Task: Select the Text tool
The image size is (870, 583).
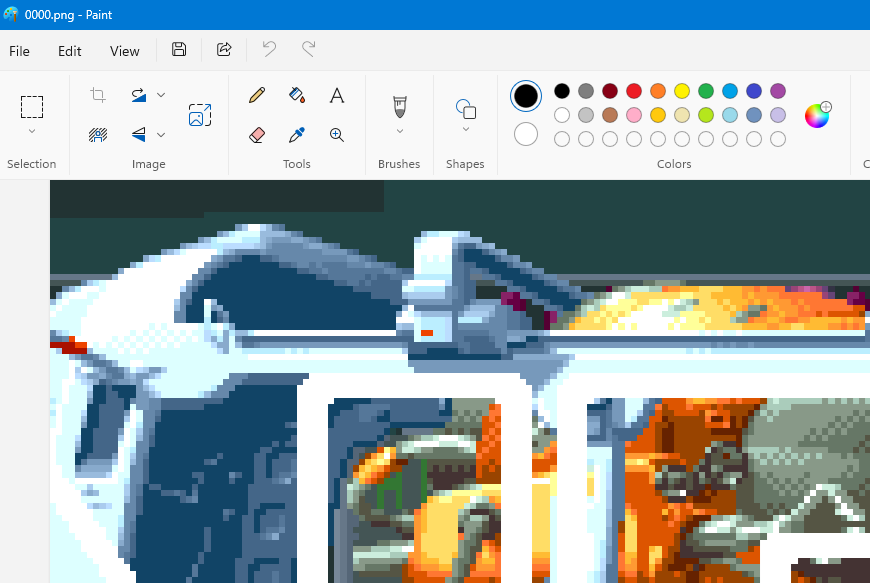Action: (x=337, y=95)
